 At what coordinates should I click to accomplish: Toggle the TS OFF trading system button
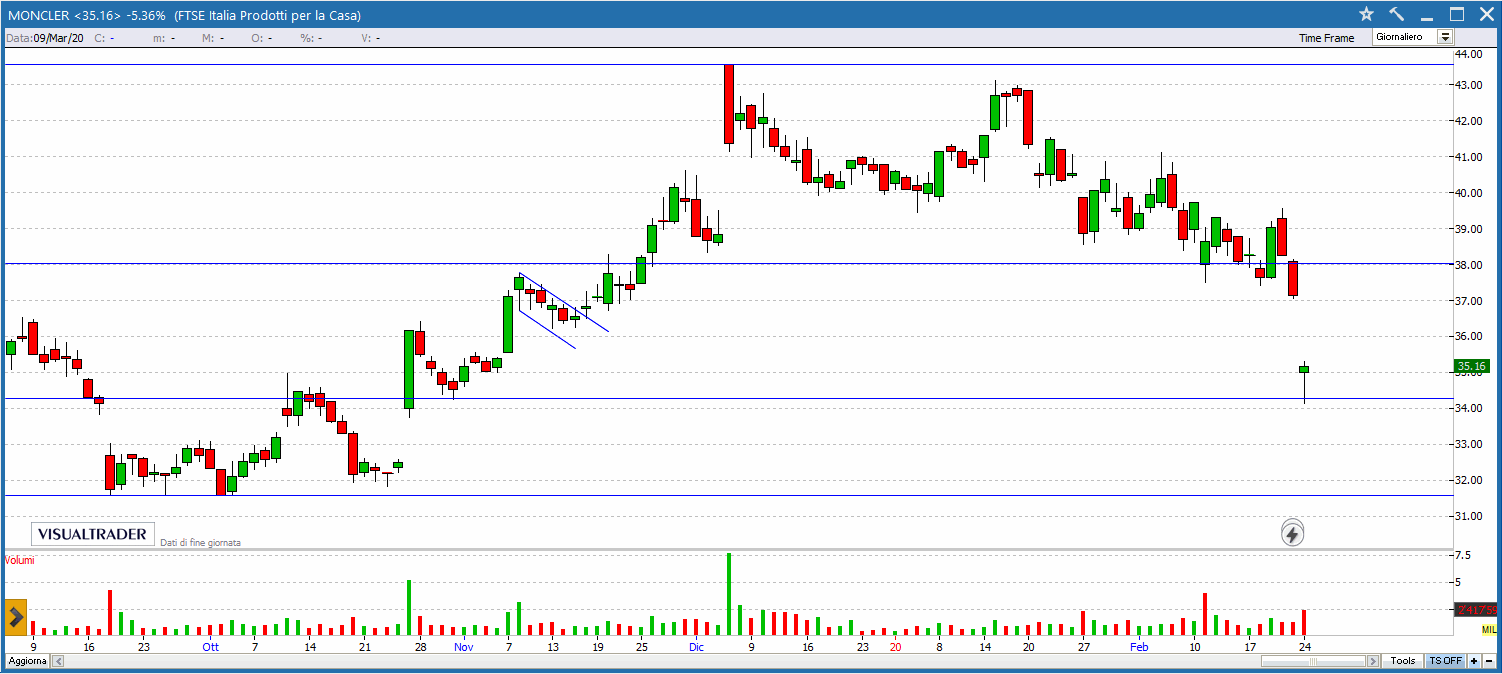tap(1445, 661)
